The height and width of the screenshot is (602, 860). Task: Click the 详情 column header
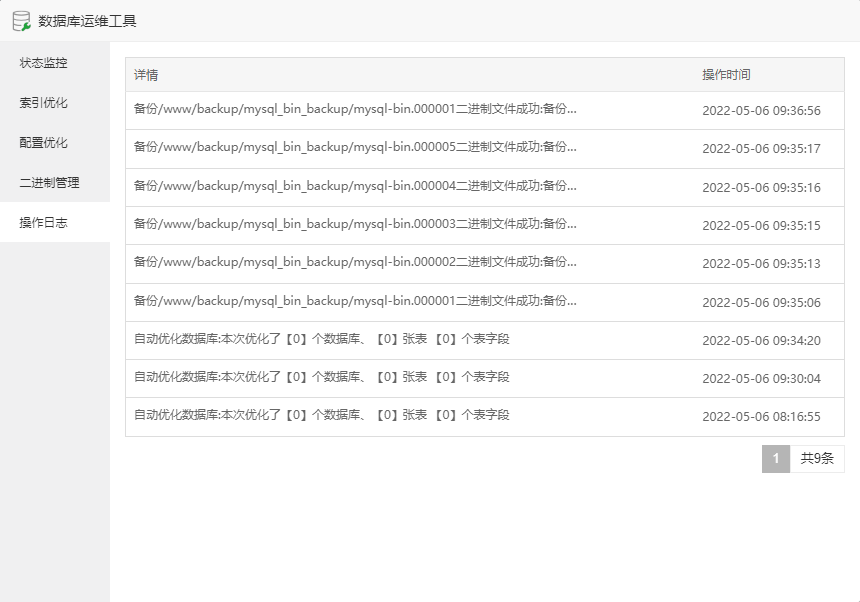point(146,75)
